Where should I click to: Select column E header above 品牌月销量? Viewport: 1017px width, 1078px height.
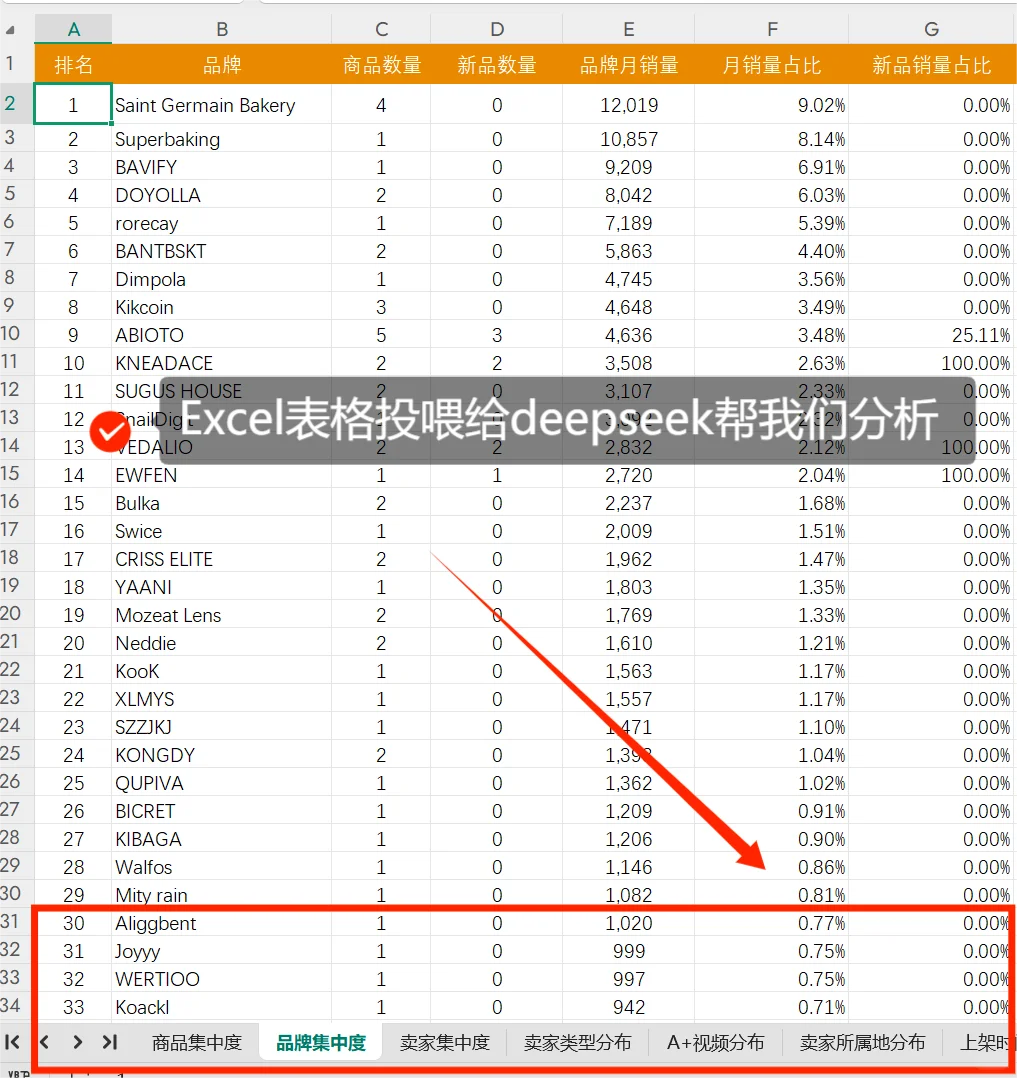click(x=628, y=29)
